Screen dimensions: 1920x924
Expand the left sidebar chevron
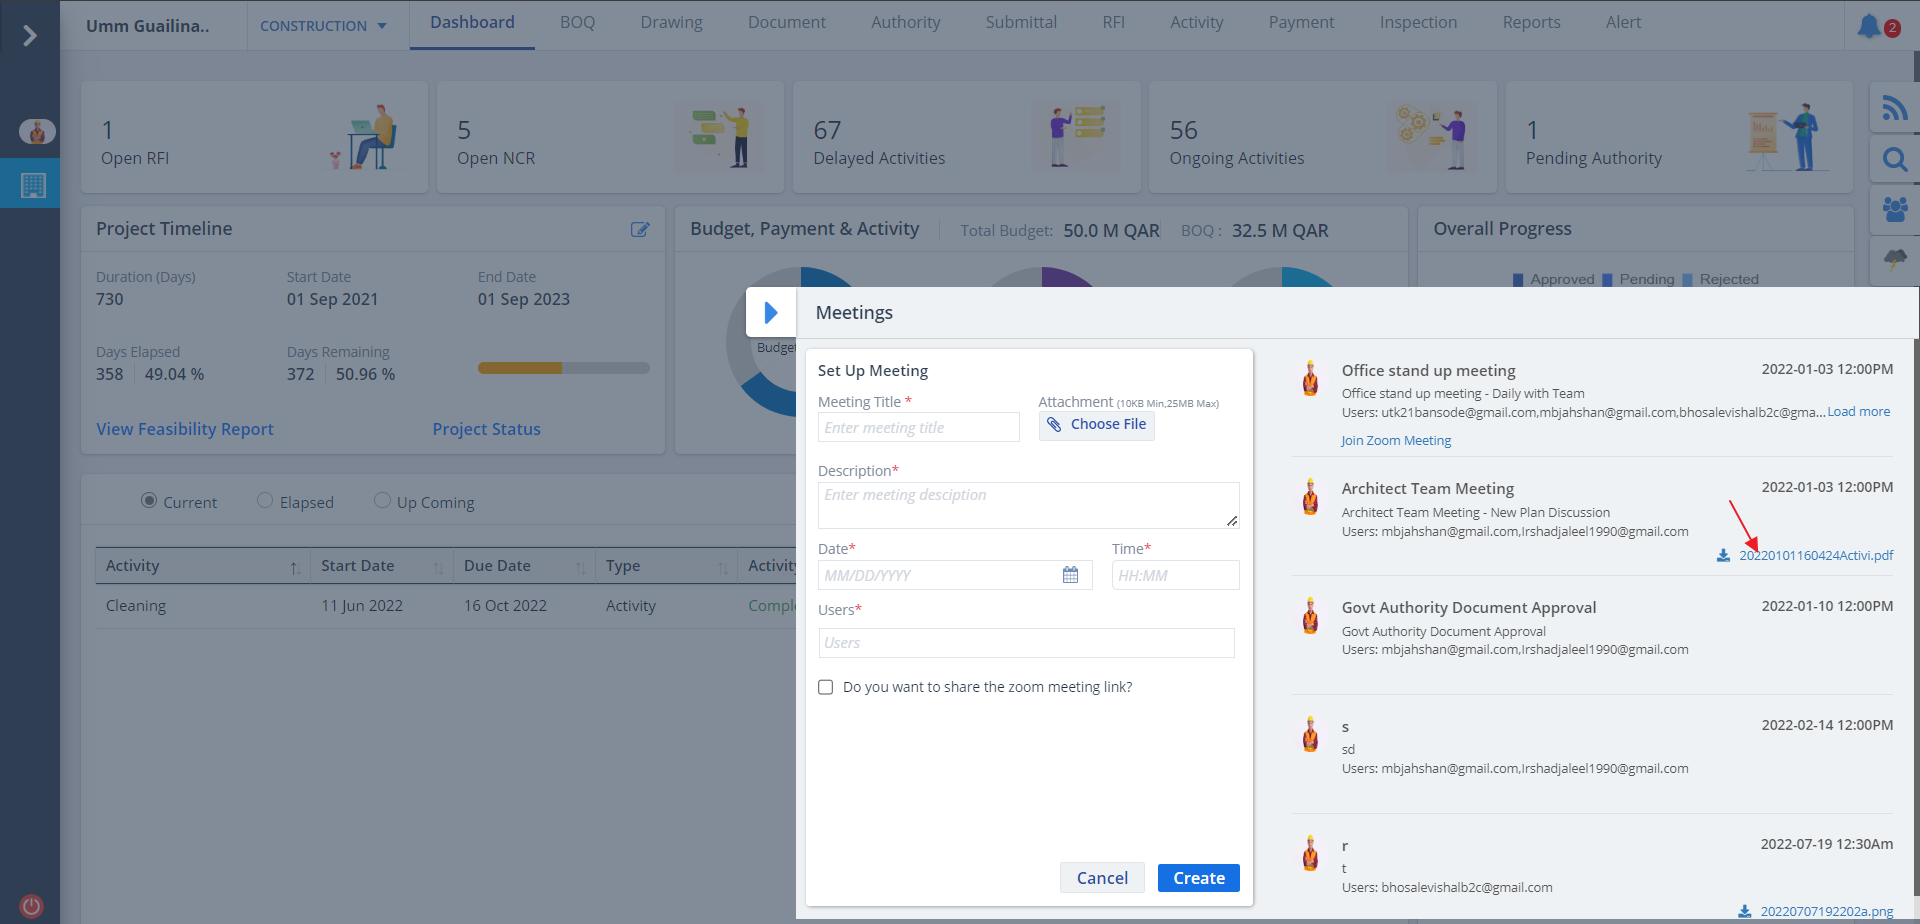click(30, 36)
